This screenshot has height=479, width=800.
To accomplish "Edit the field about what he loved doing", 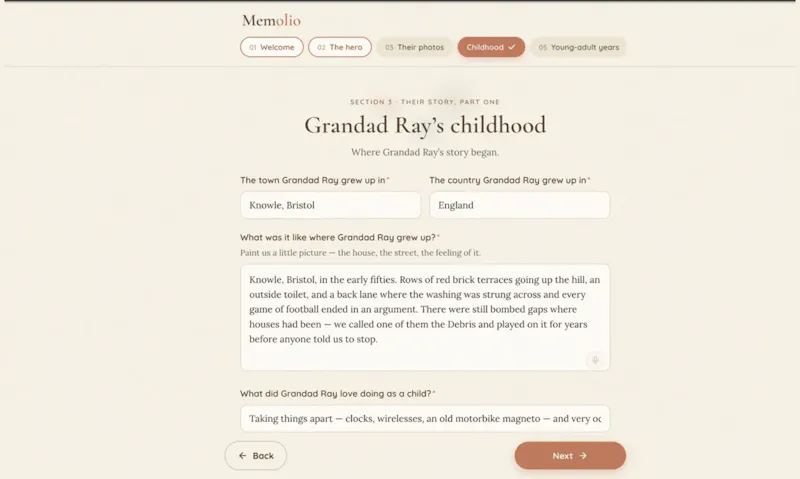I will [425, 418].
